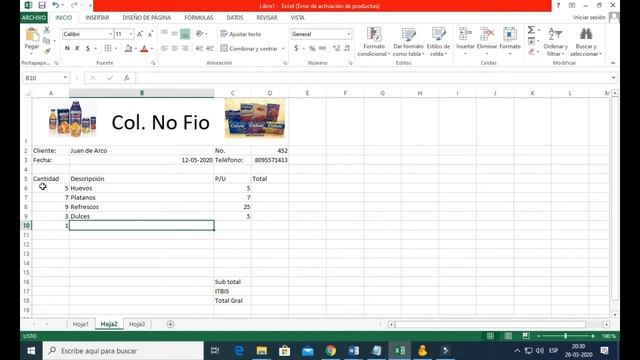This screenshot has width=640, height=360.
Task: Open Número group dialog launcher
Action: click(x=351, y=63)
